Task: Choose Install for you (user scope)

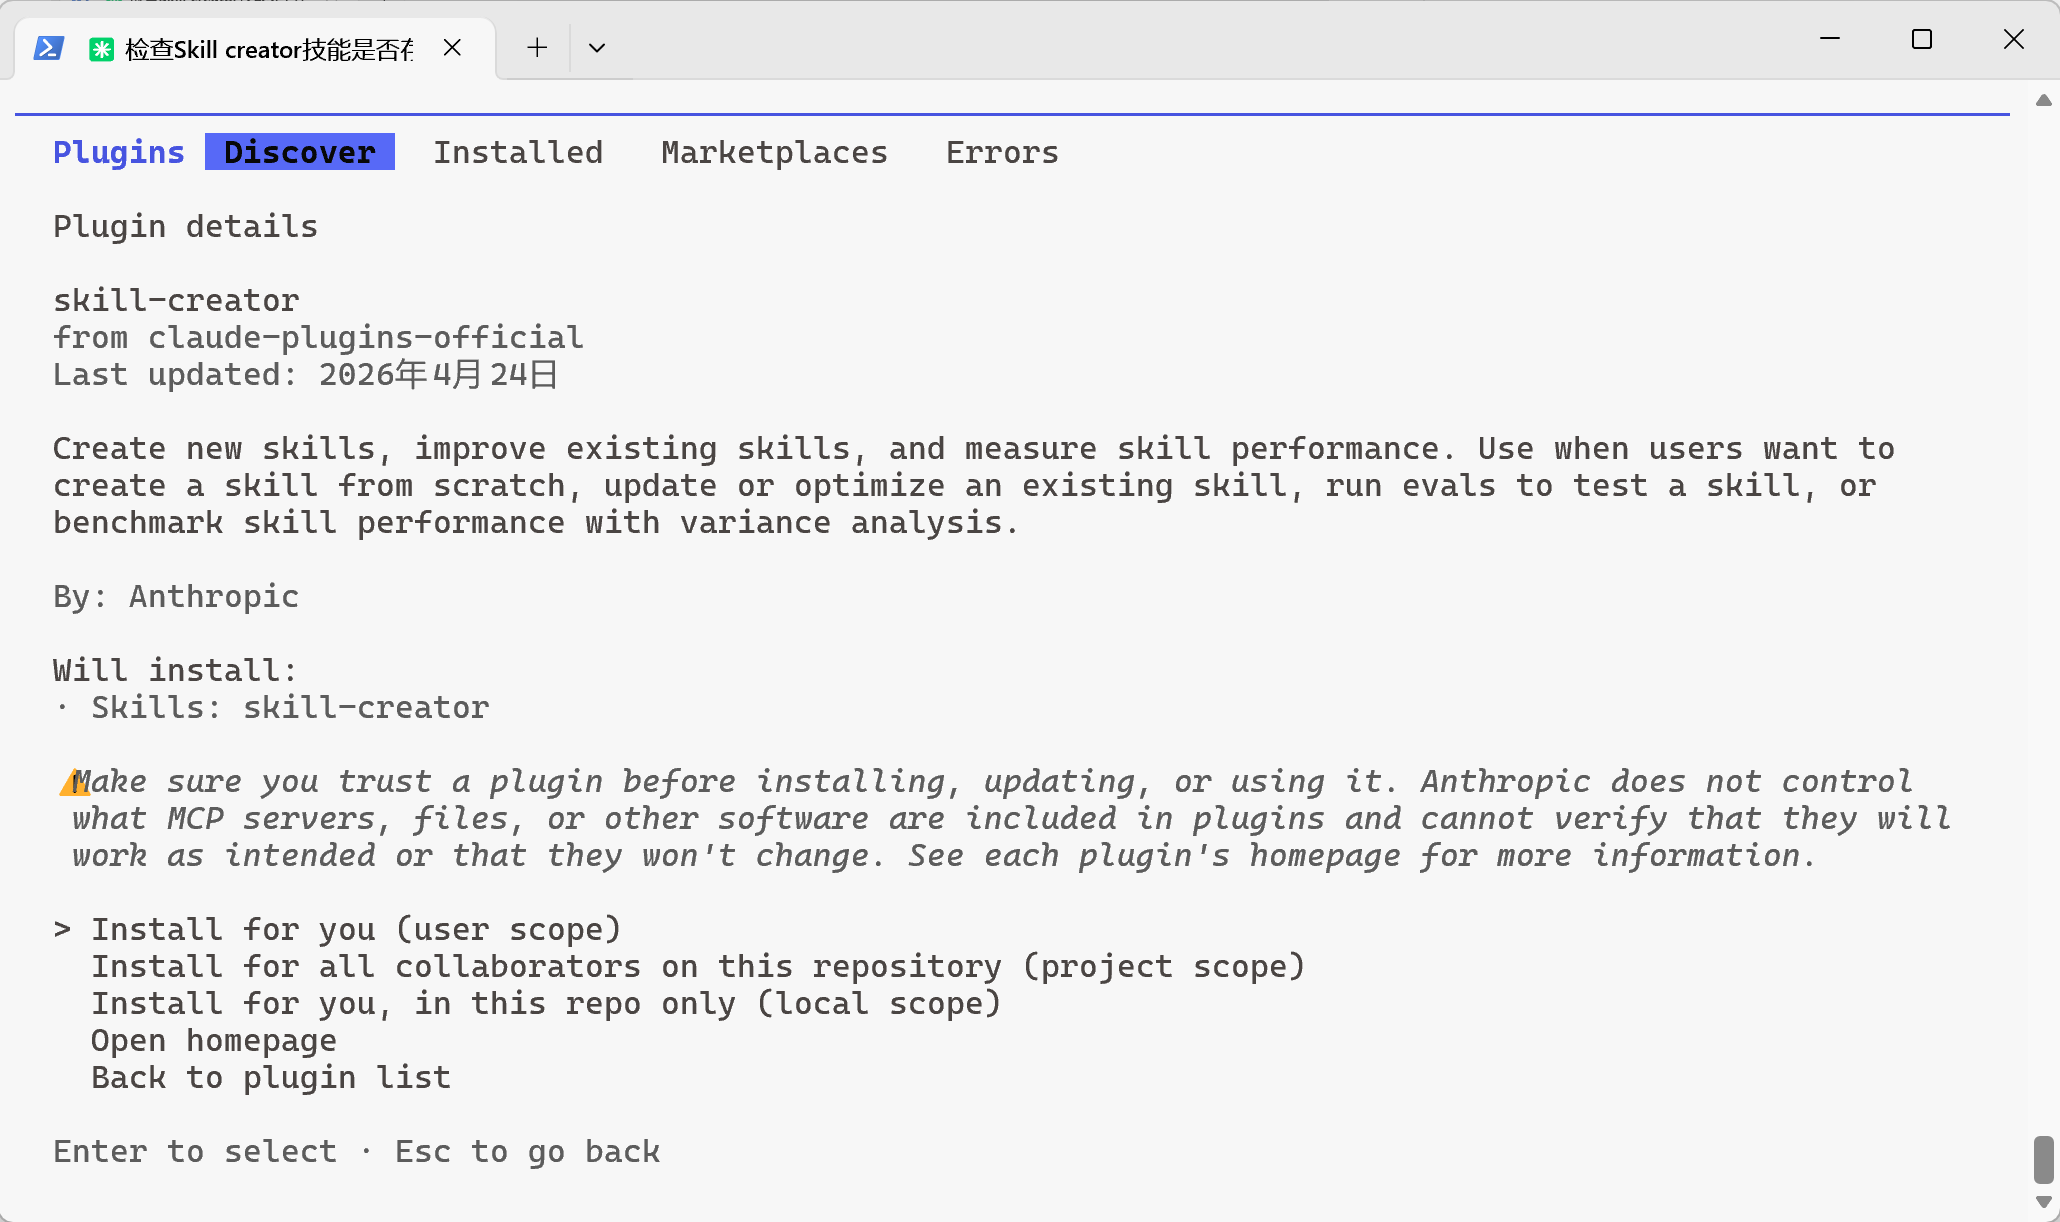Action: click(356, 929)
